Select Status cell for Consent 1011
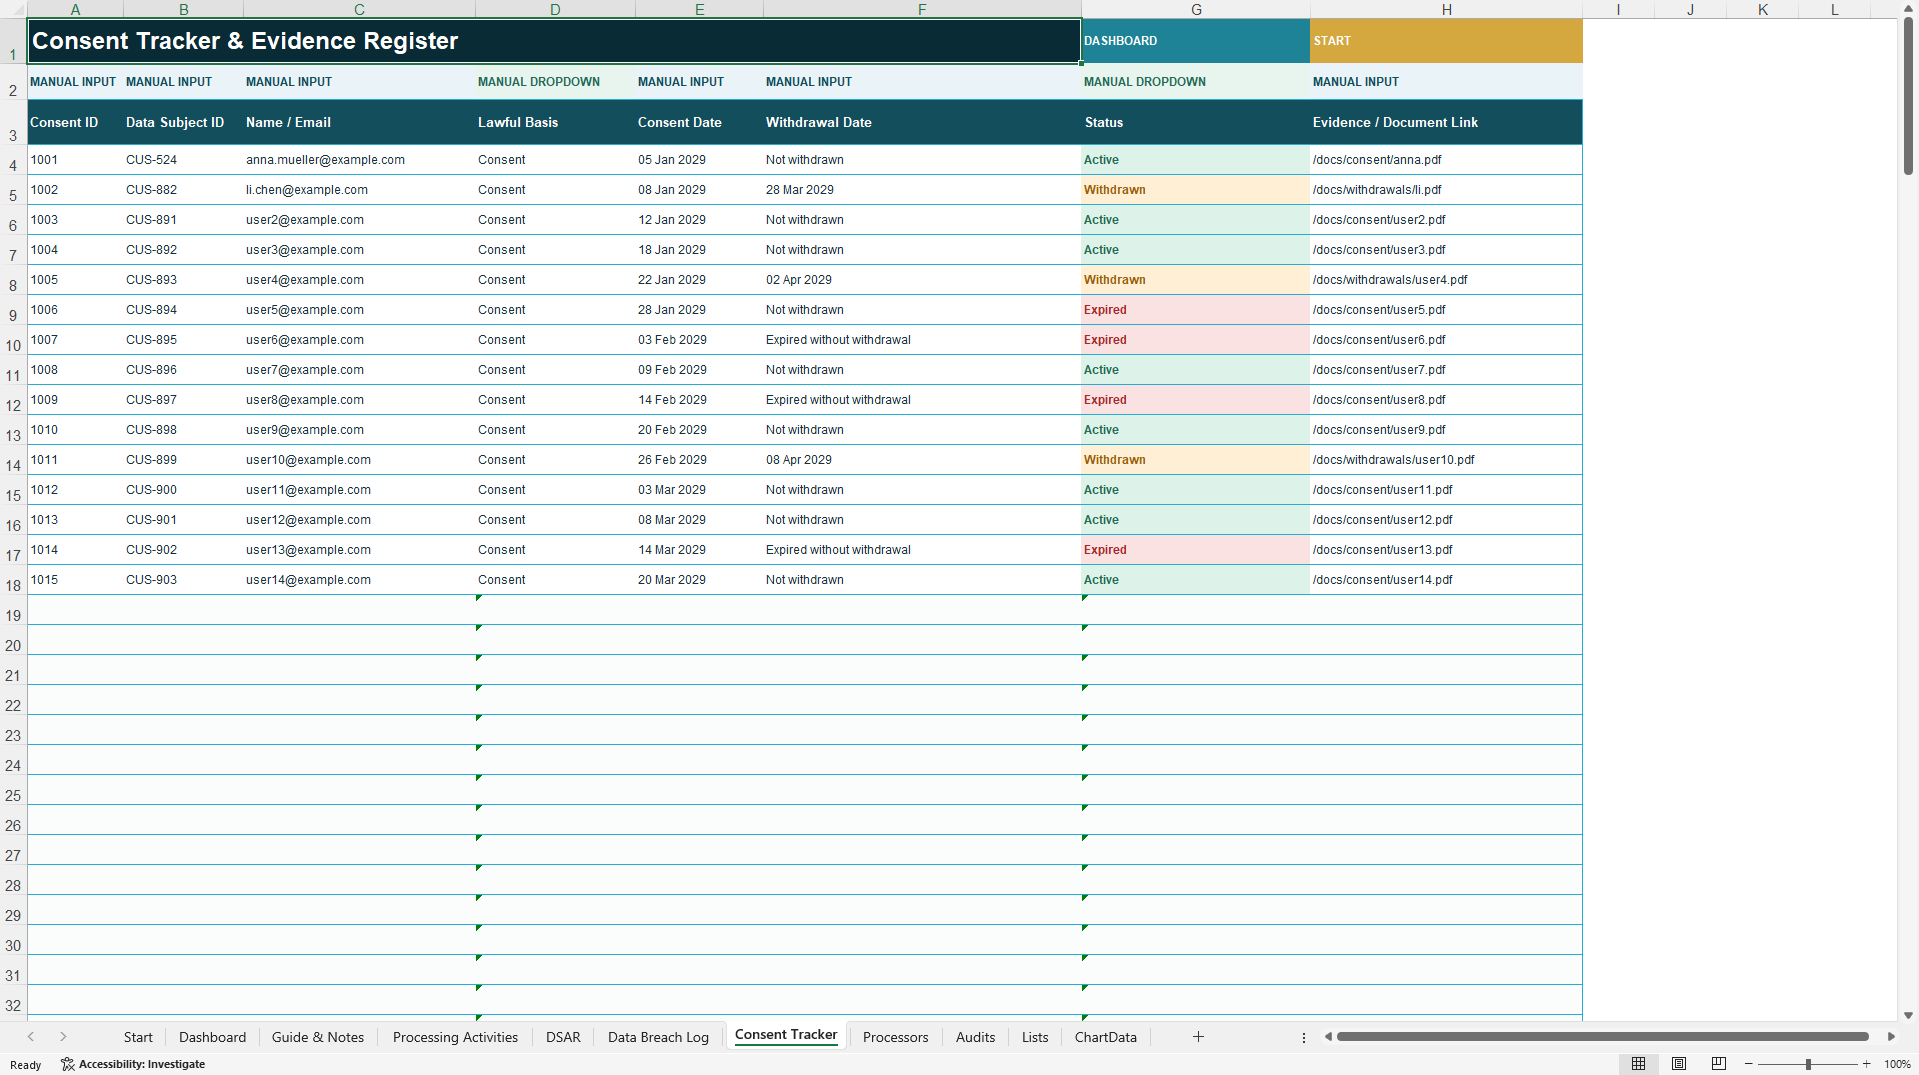 point(1195,460)
